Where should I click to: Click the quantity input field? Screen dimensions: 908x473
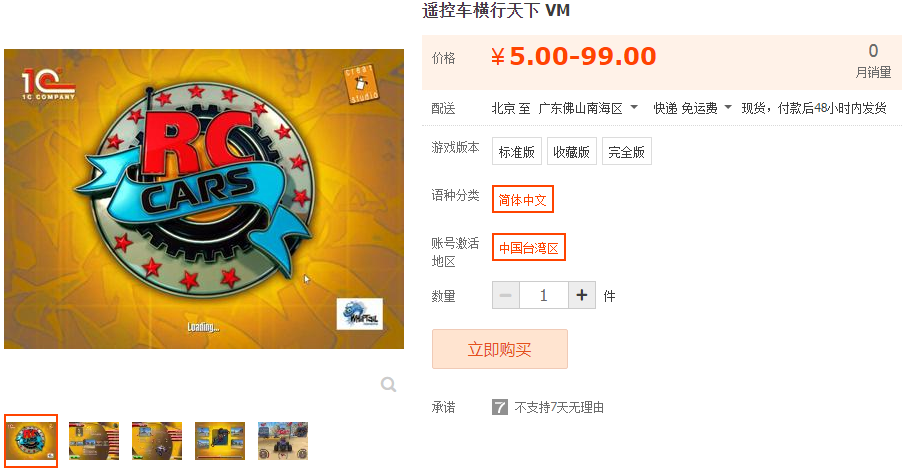(x=544, y=295)
